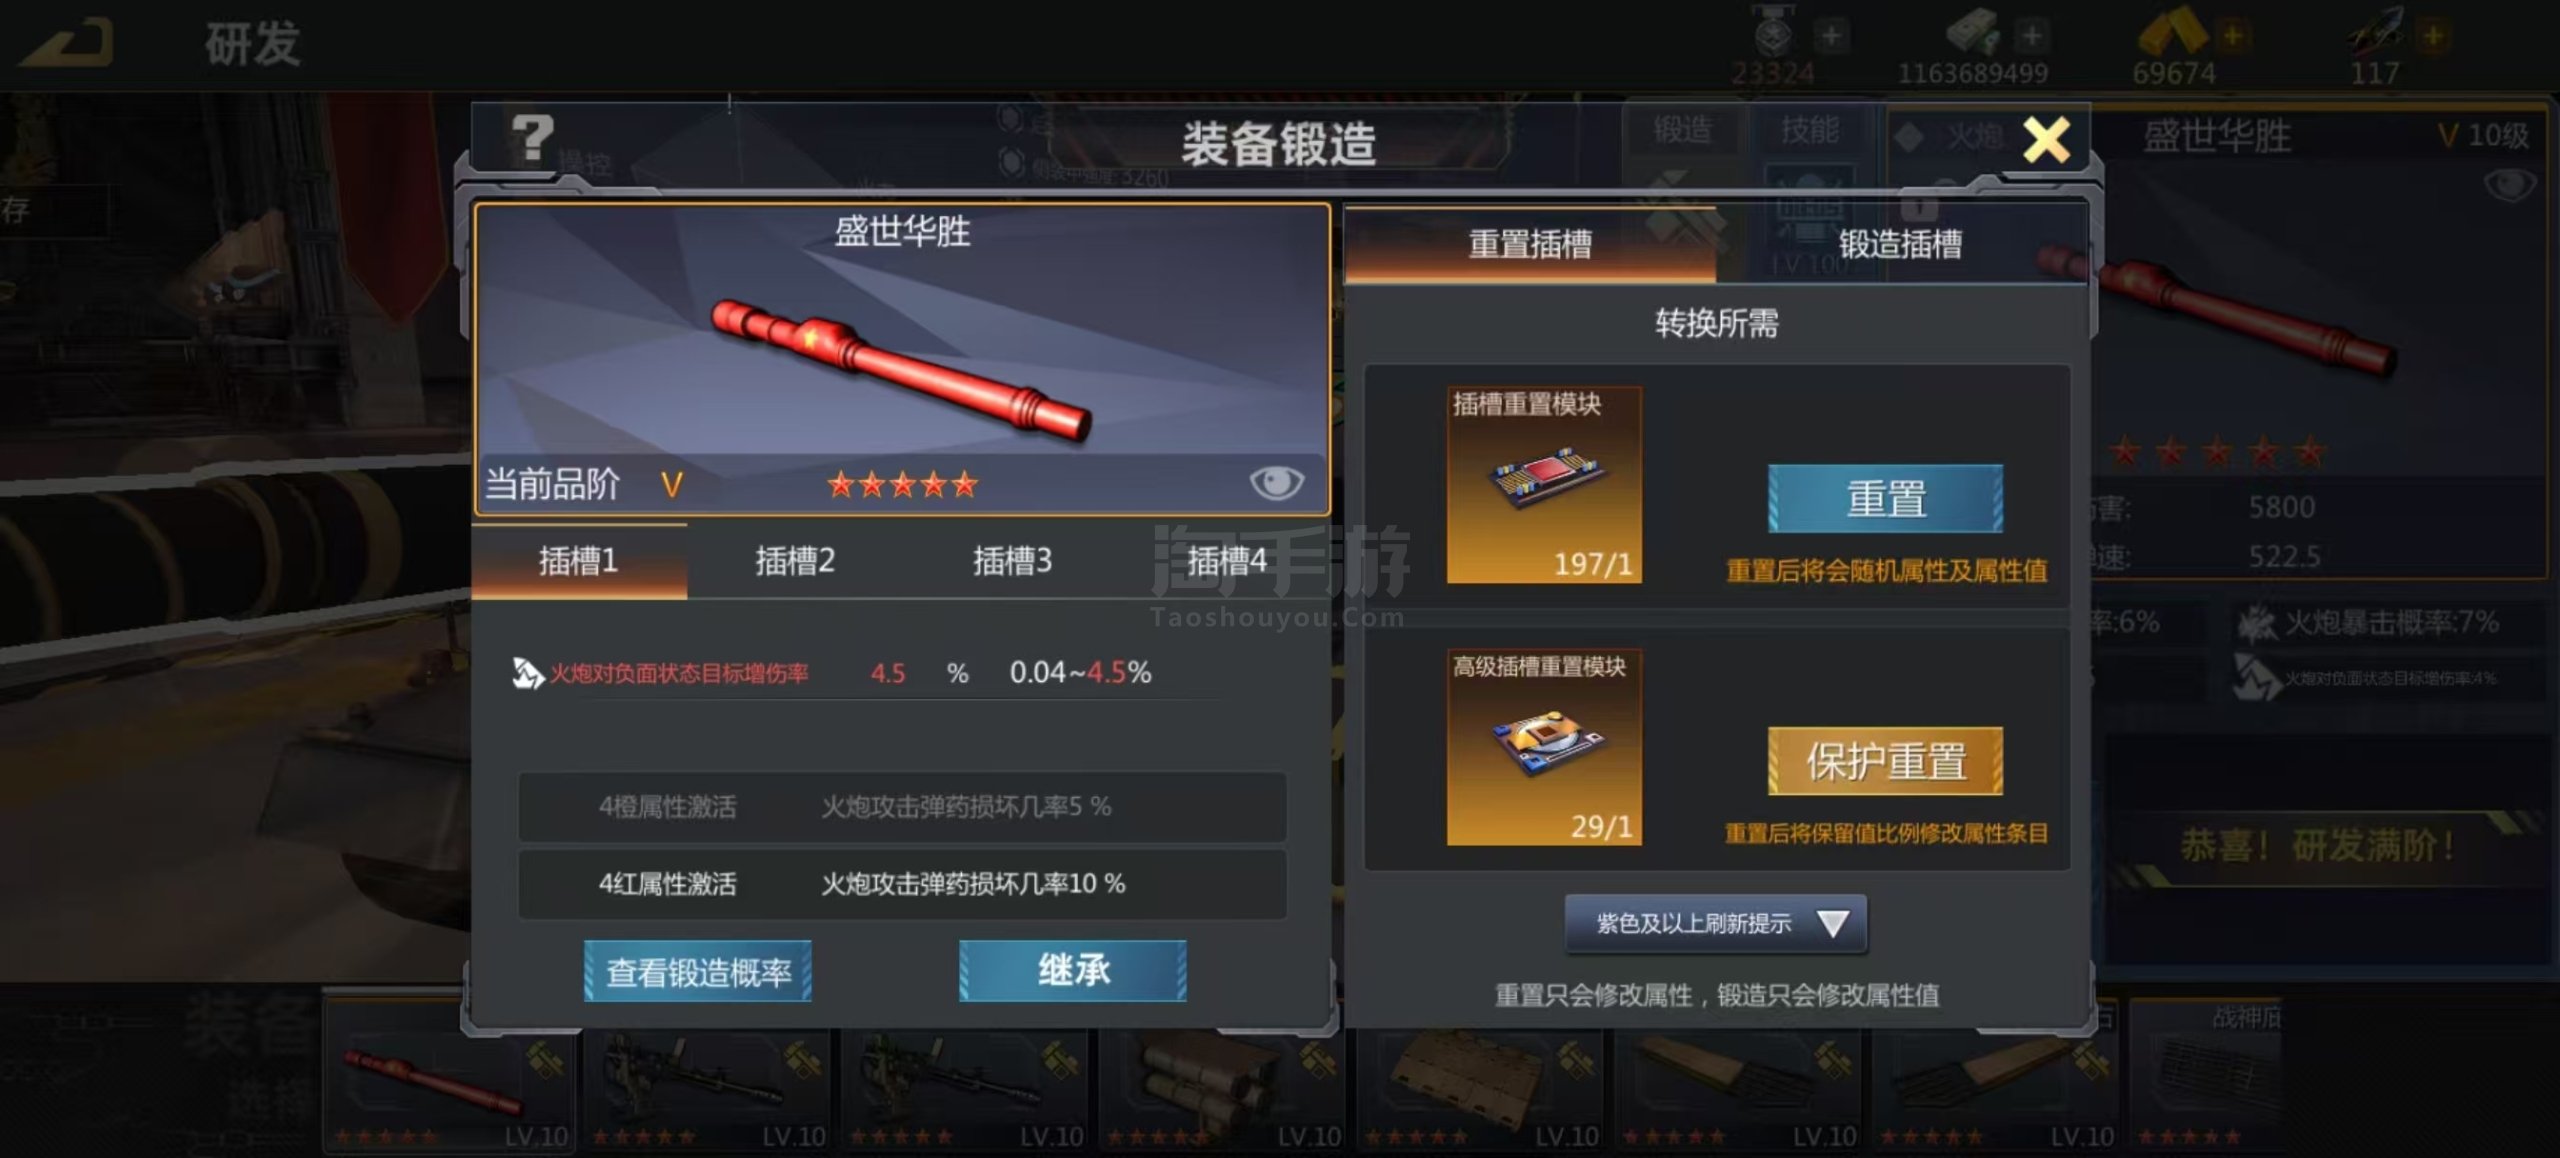The image size is (2560, 1158).
Task: Open the question mark help icon
Action: pyautogui.click(x=532, y=137)
